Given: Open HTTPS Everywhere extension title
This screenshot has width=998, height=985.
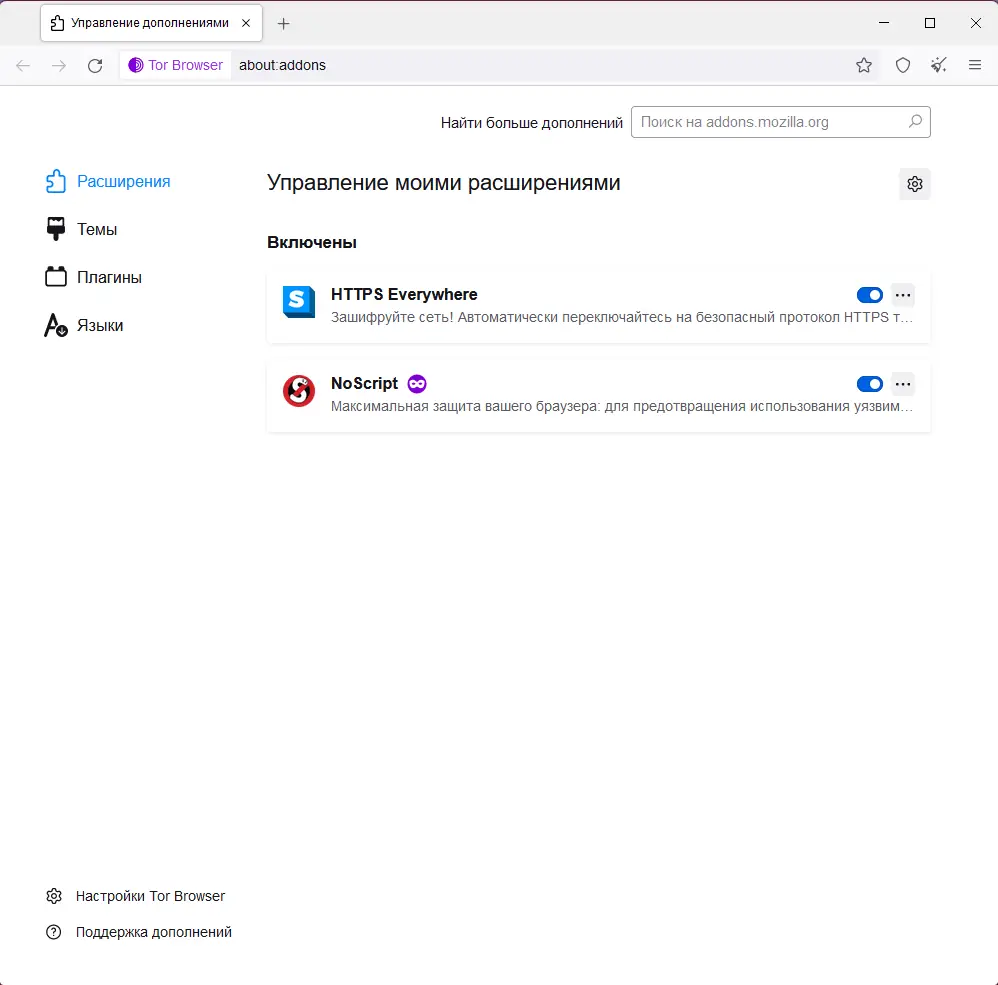Looking at the screenshot, I should coord(404,295).
